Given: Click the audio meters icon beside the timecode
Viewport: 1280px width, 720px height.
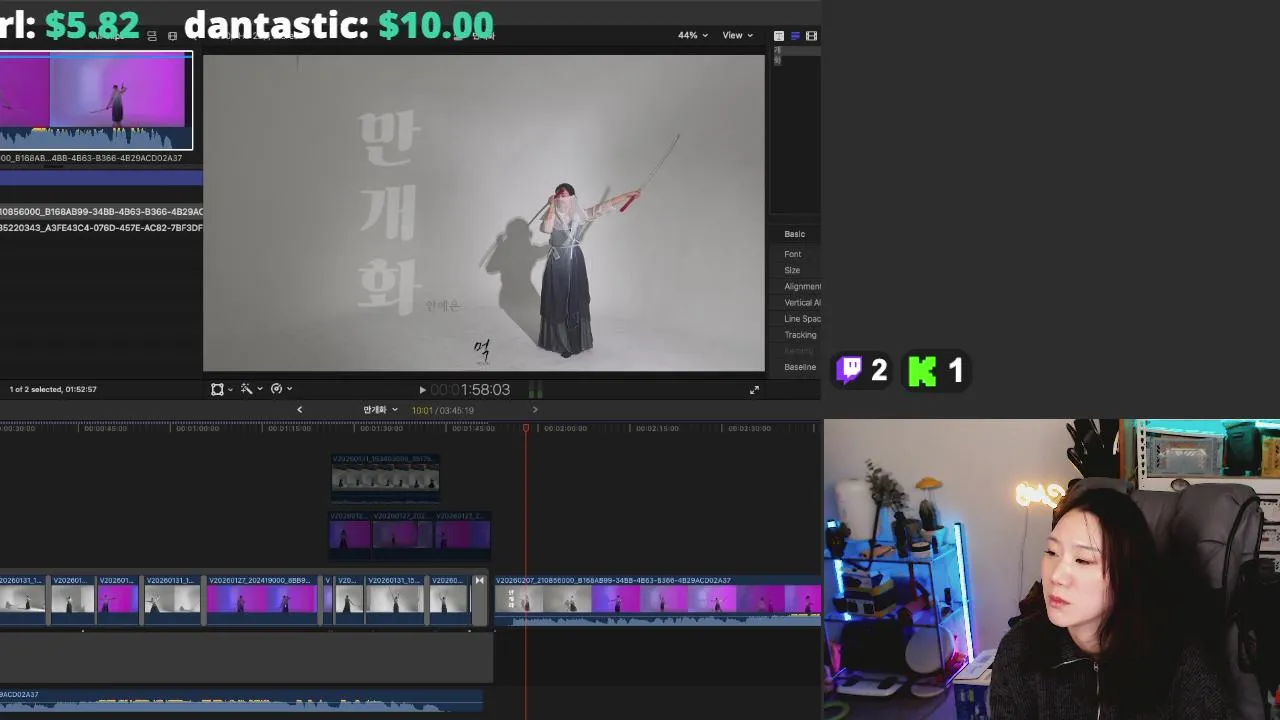Looking at the screenshot, I should click(x=535, y=390).
